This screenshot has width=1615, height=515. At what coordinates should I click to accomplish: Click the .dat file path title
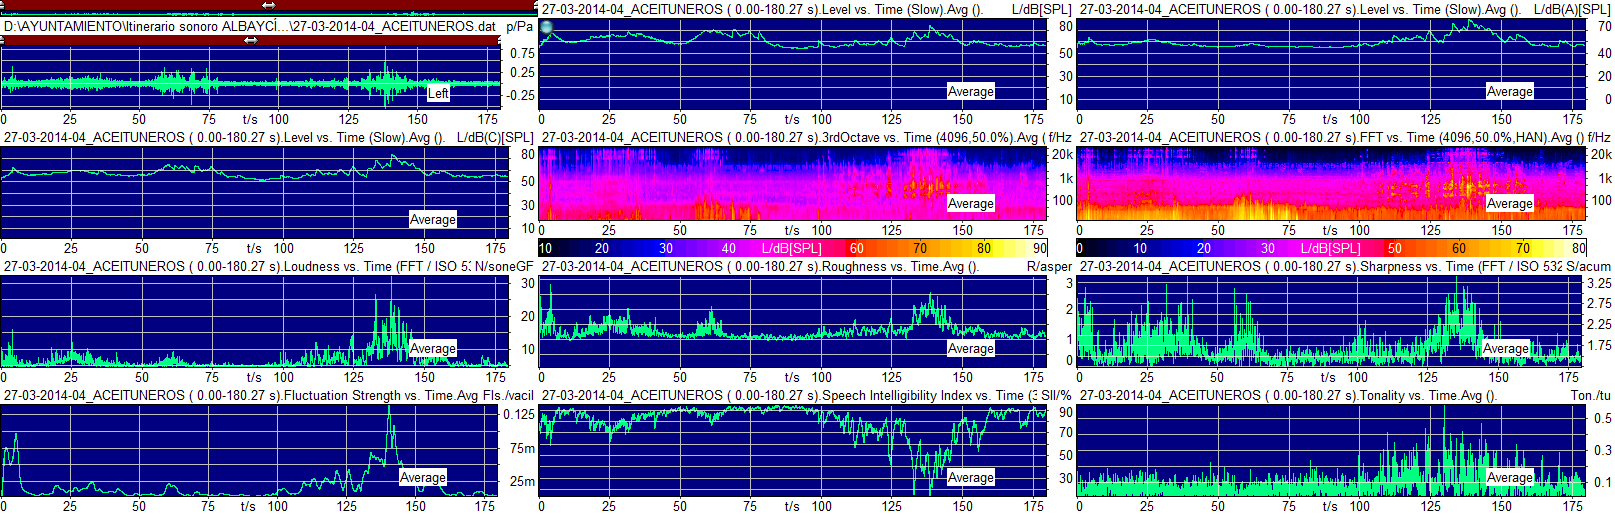pos(250,26)
